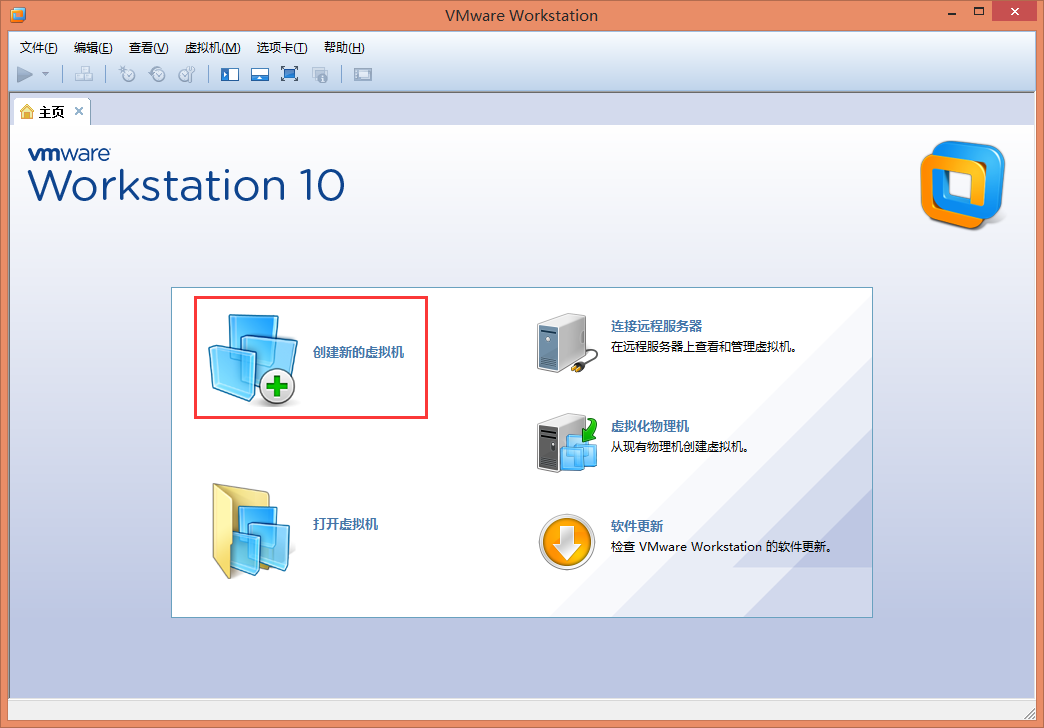Click the window resize grip corner
The image size is (1044, 728).
coord(1029,713)
